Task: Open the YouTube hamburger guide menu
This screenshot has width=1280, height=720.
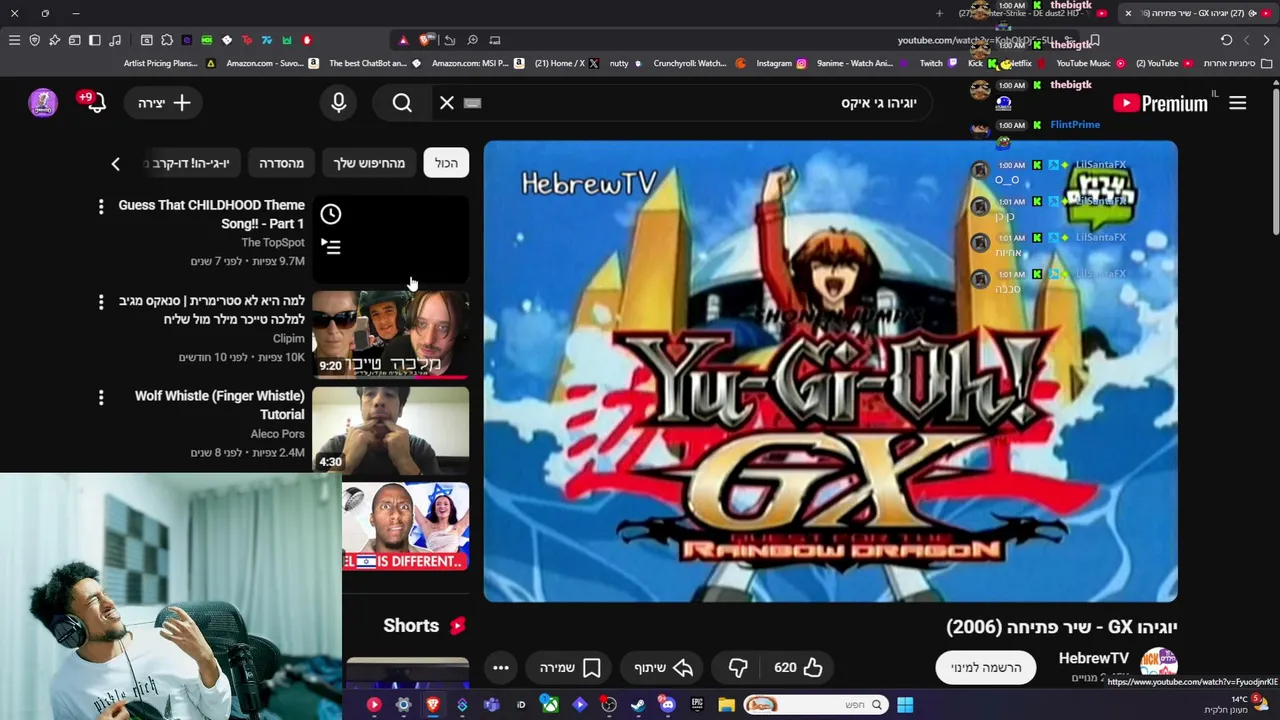Action: pos(1238,103)
